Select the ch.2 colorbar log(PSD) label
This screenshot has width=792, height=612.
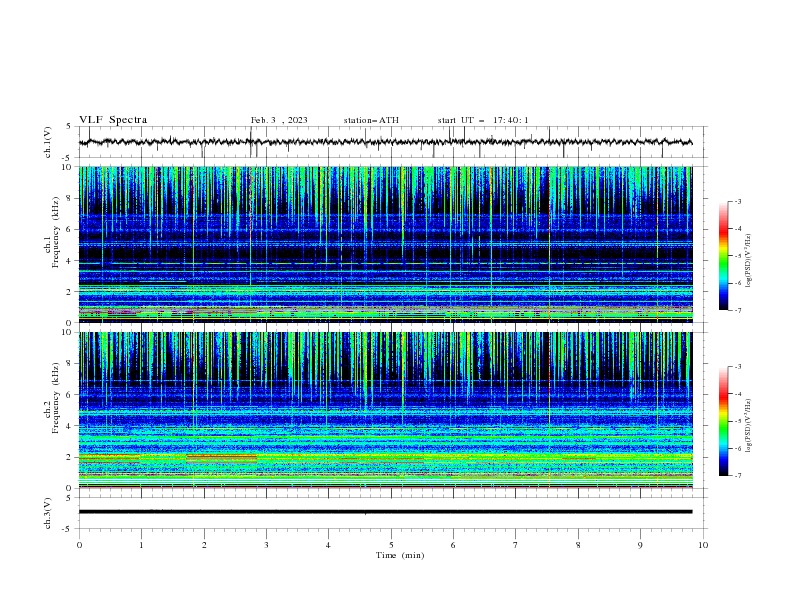tap(748, 426)
